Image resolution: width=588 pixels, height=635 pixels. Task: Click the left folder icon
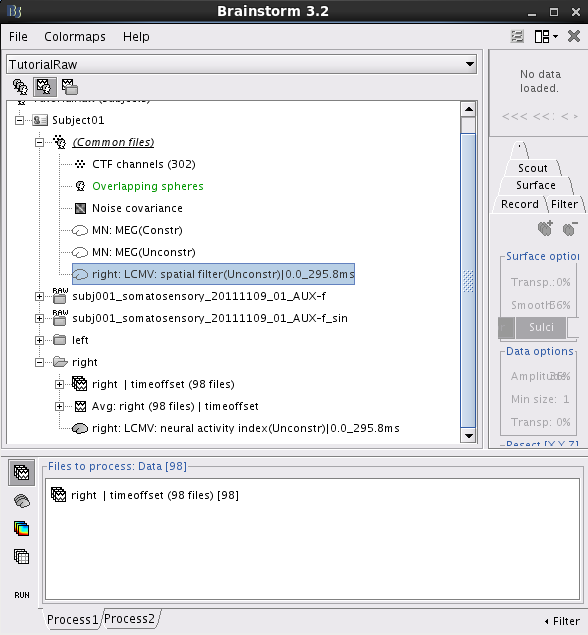(60, 340)
